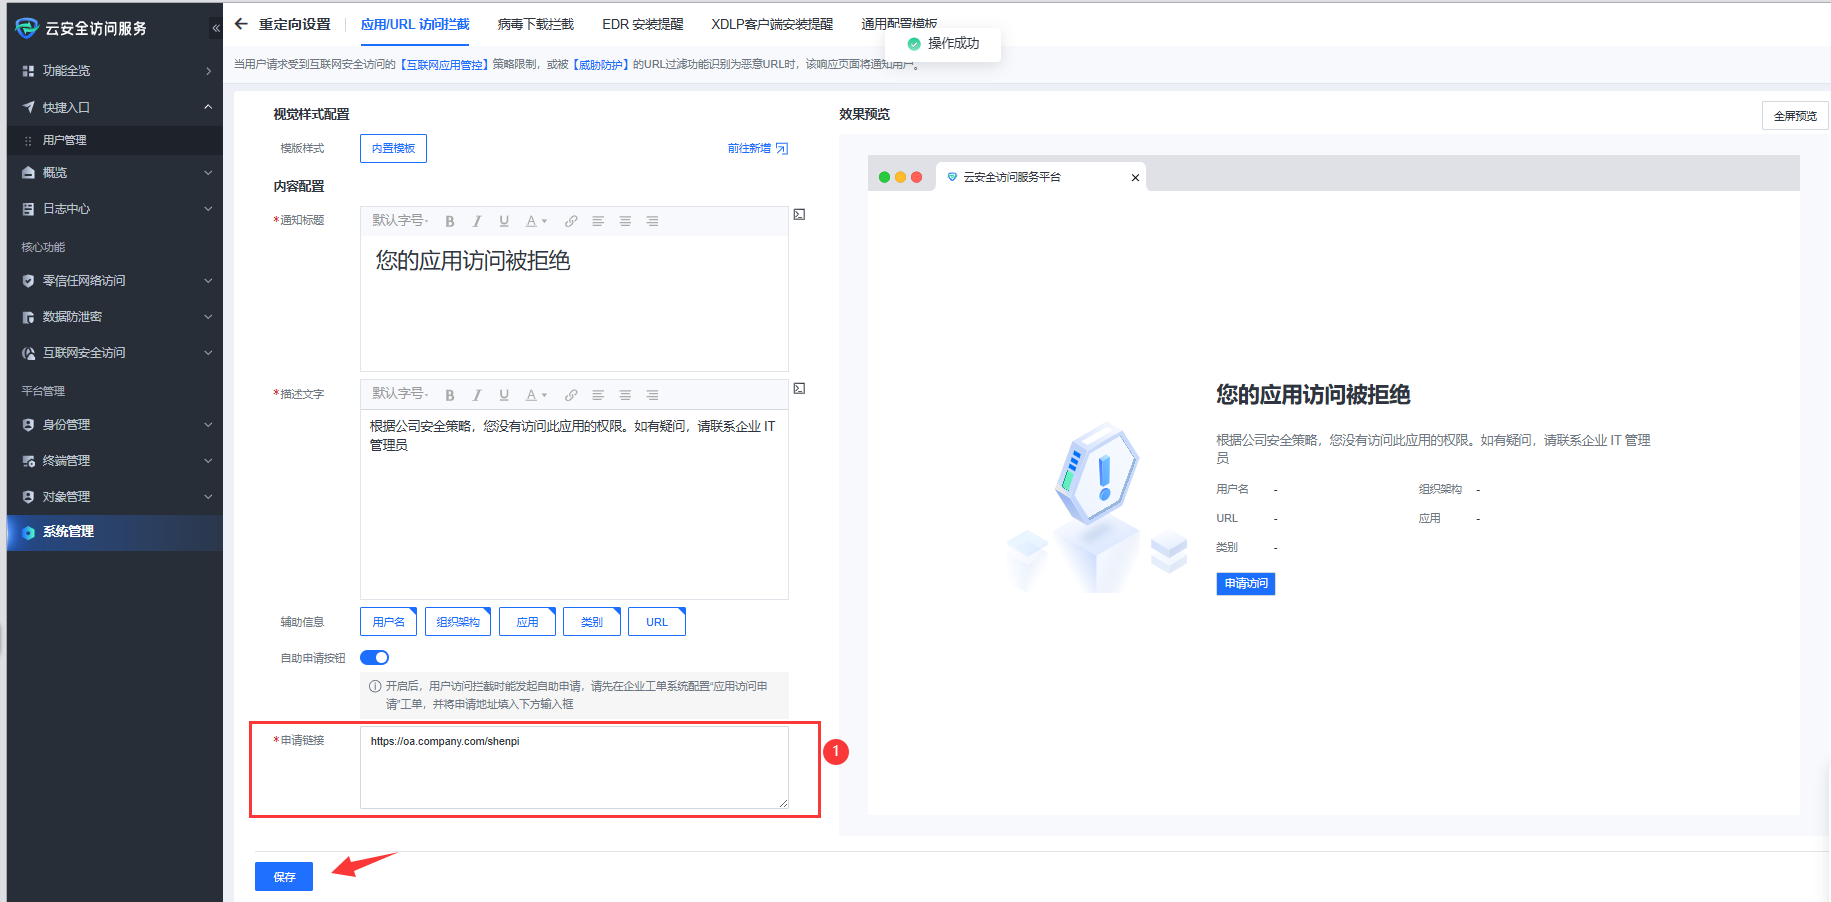Align 描述文字 text to the left
Screen dimensions: 1831x902
(x=598, y=395)
